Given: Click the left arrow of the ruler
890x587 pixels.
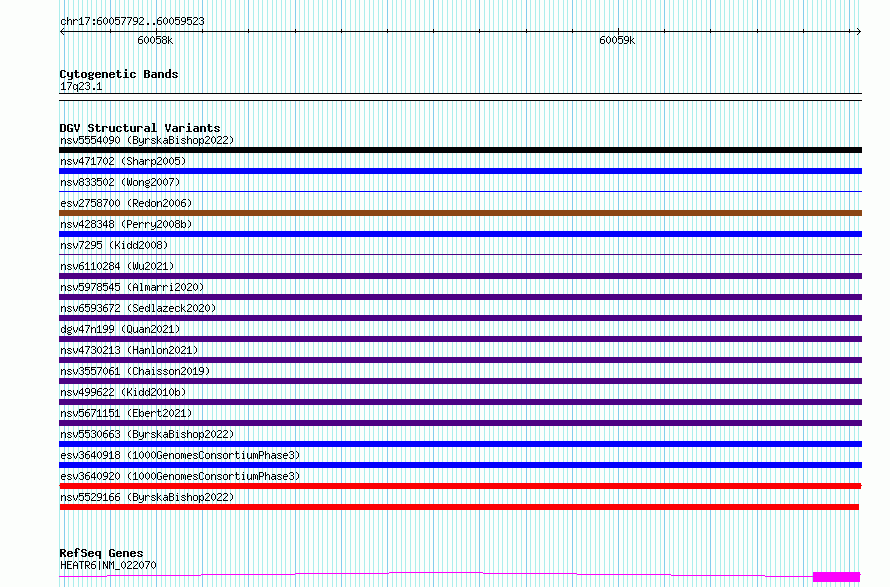Looking at the screenshot, I should (62, 32).
